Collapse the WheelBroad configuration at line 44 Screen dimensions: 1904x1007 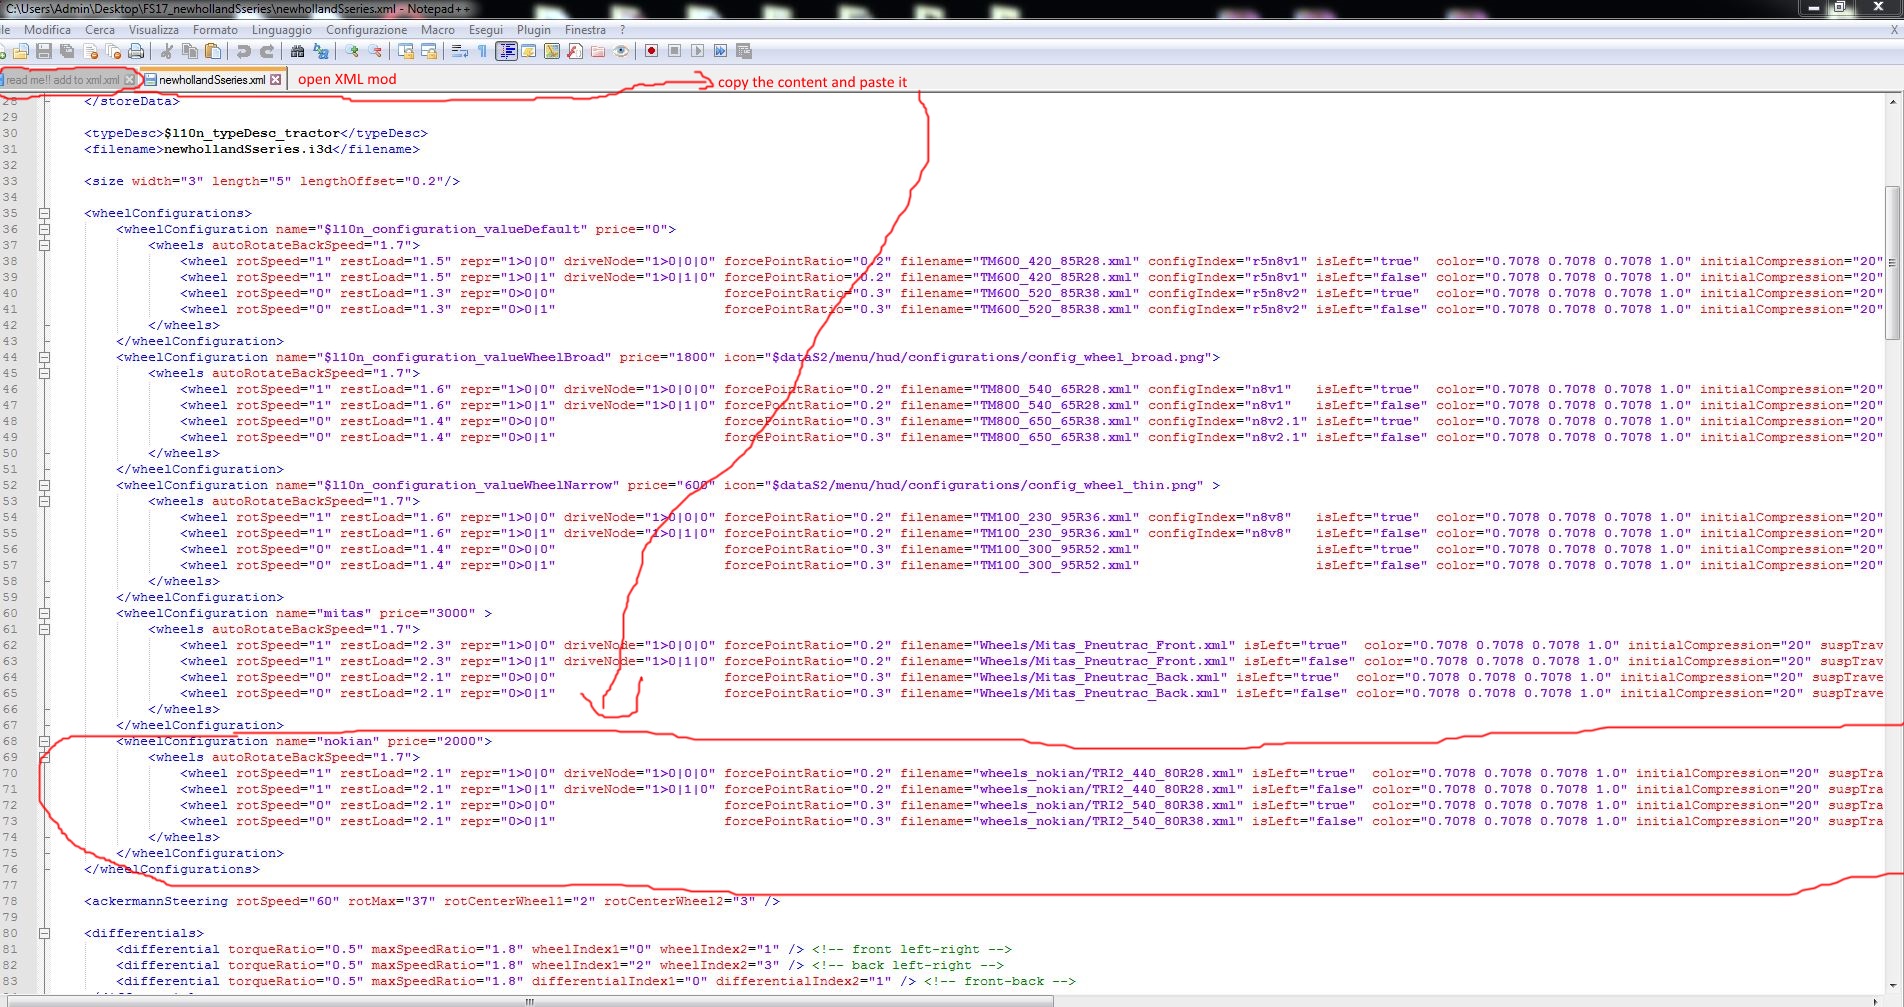(44, 357)
